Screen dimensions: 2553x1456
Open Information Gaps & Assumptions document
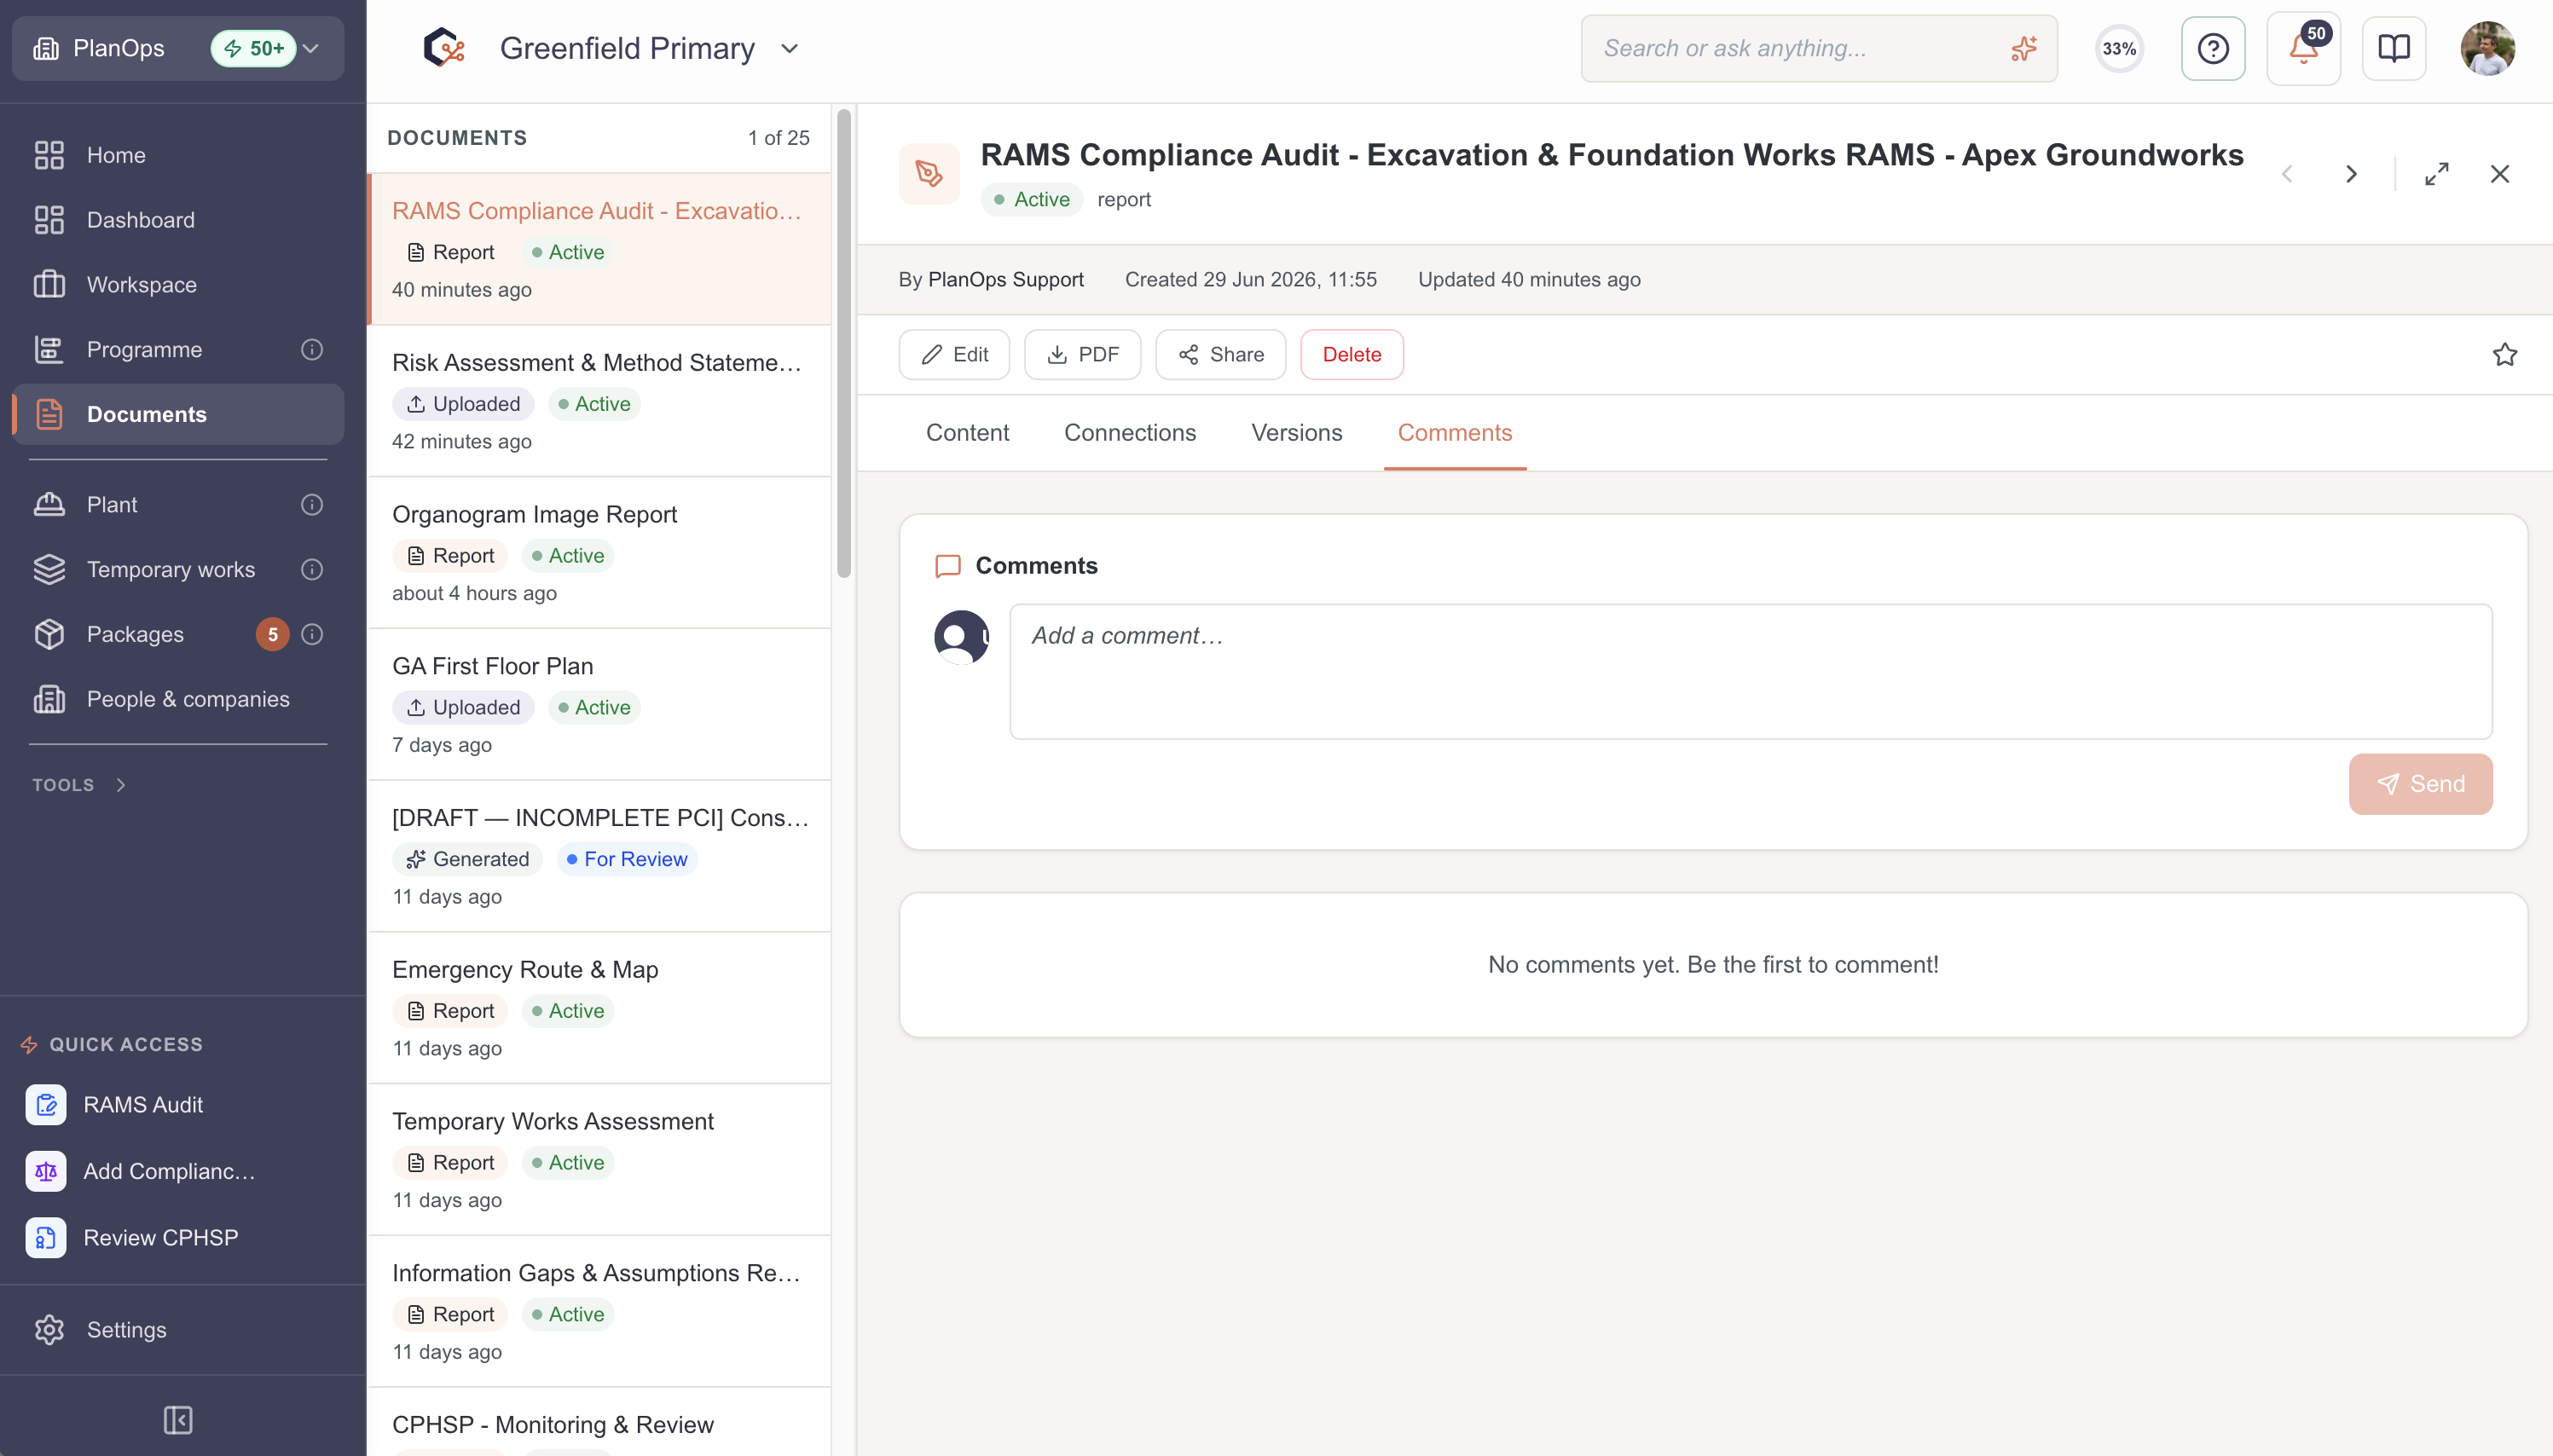coord(599,1313)
